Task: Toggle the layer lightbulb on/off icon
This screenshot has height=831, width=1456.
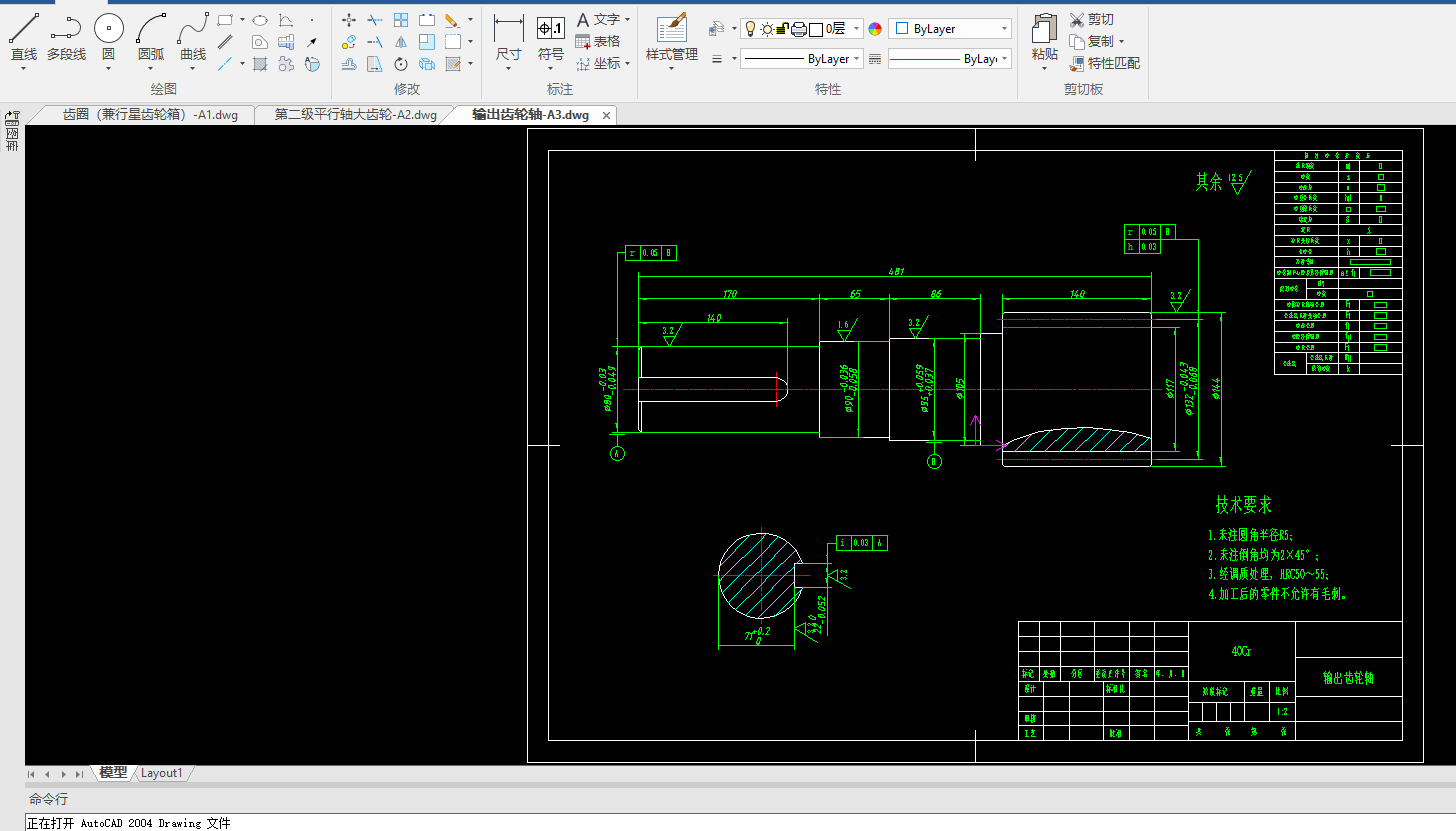Action: pos(750,29)
